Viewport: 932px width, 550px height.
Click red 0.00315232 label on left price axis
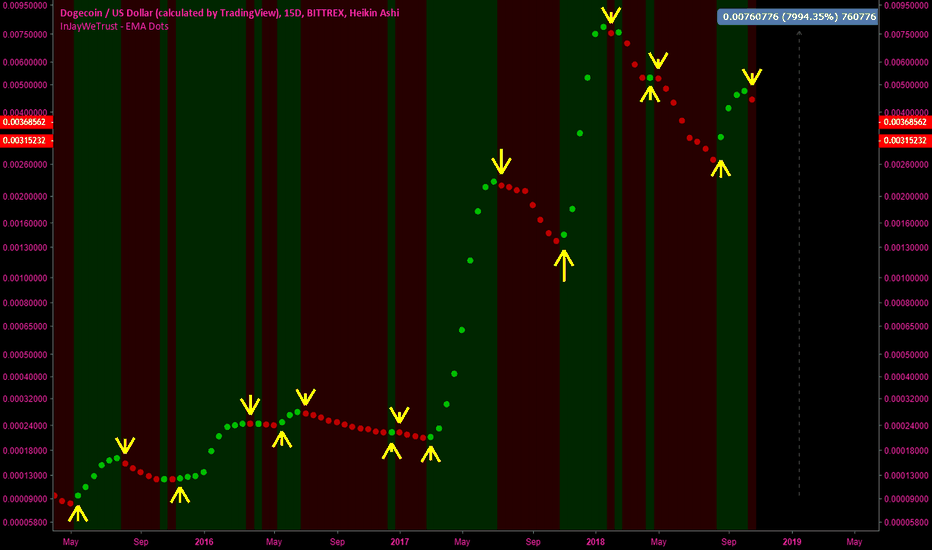pyautogui.click(x=26, y=140)
